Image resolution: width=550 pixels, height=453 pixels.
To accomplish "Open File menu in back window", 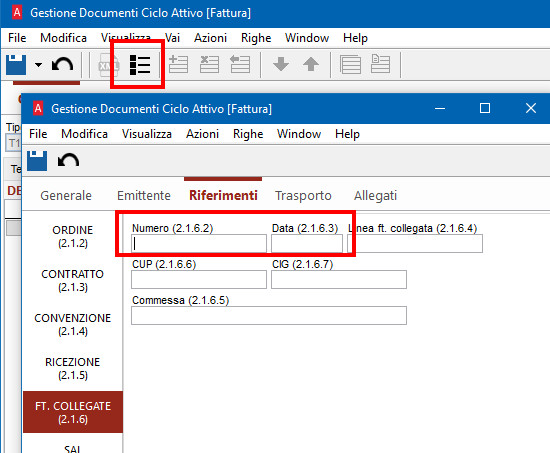I will (17, 38).
